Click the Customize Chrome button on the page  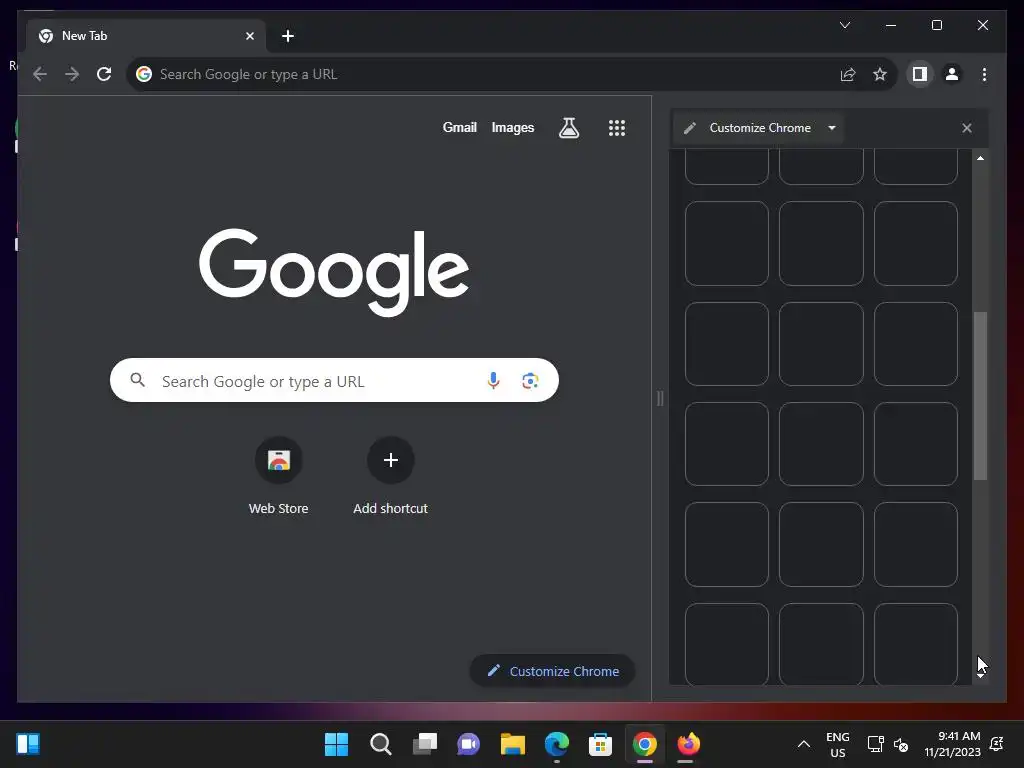[x=552, y=671]
